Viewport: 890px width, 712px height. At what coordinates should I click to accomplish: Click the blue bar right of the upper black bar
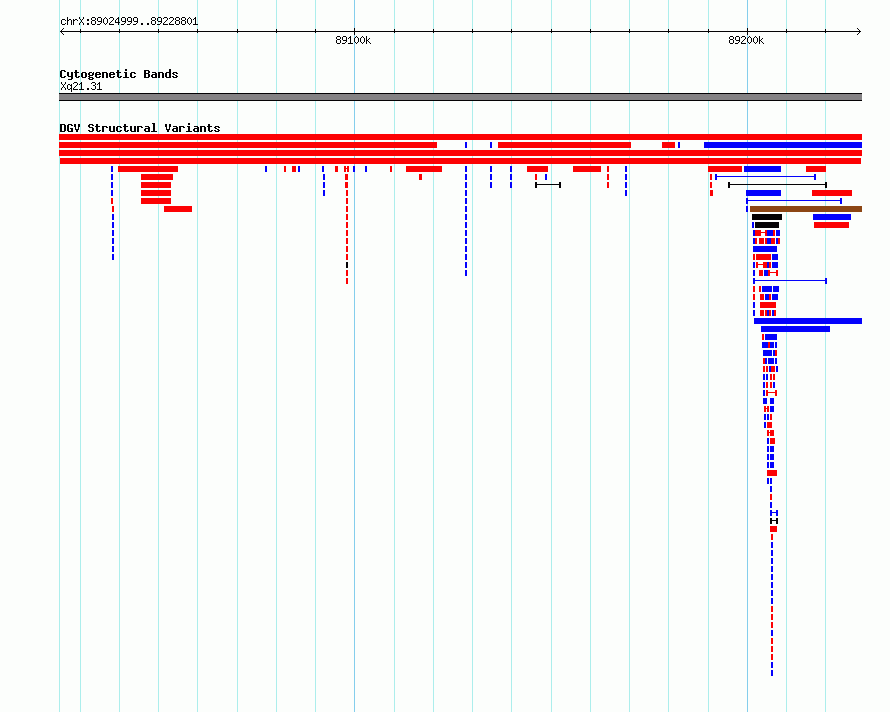tap(832, 217)
